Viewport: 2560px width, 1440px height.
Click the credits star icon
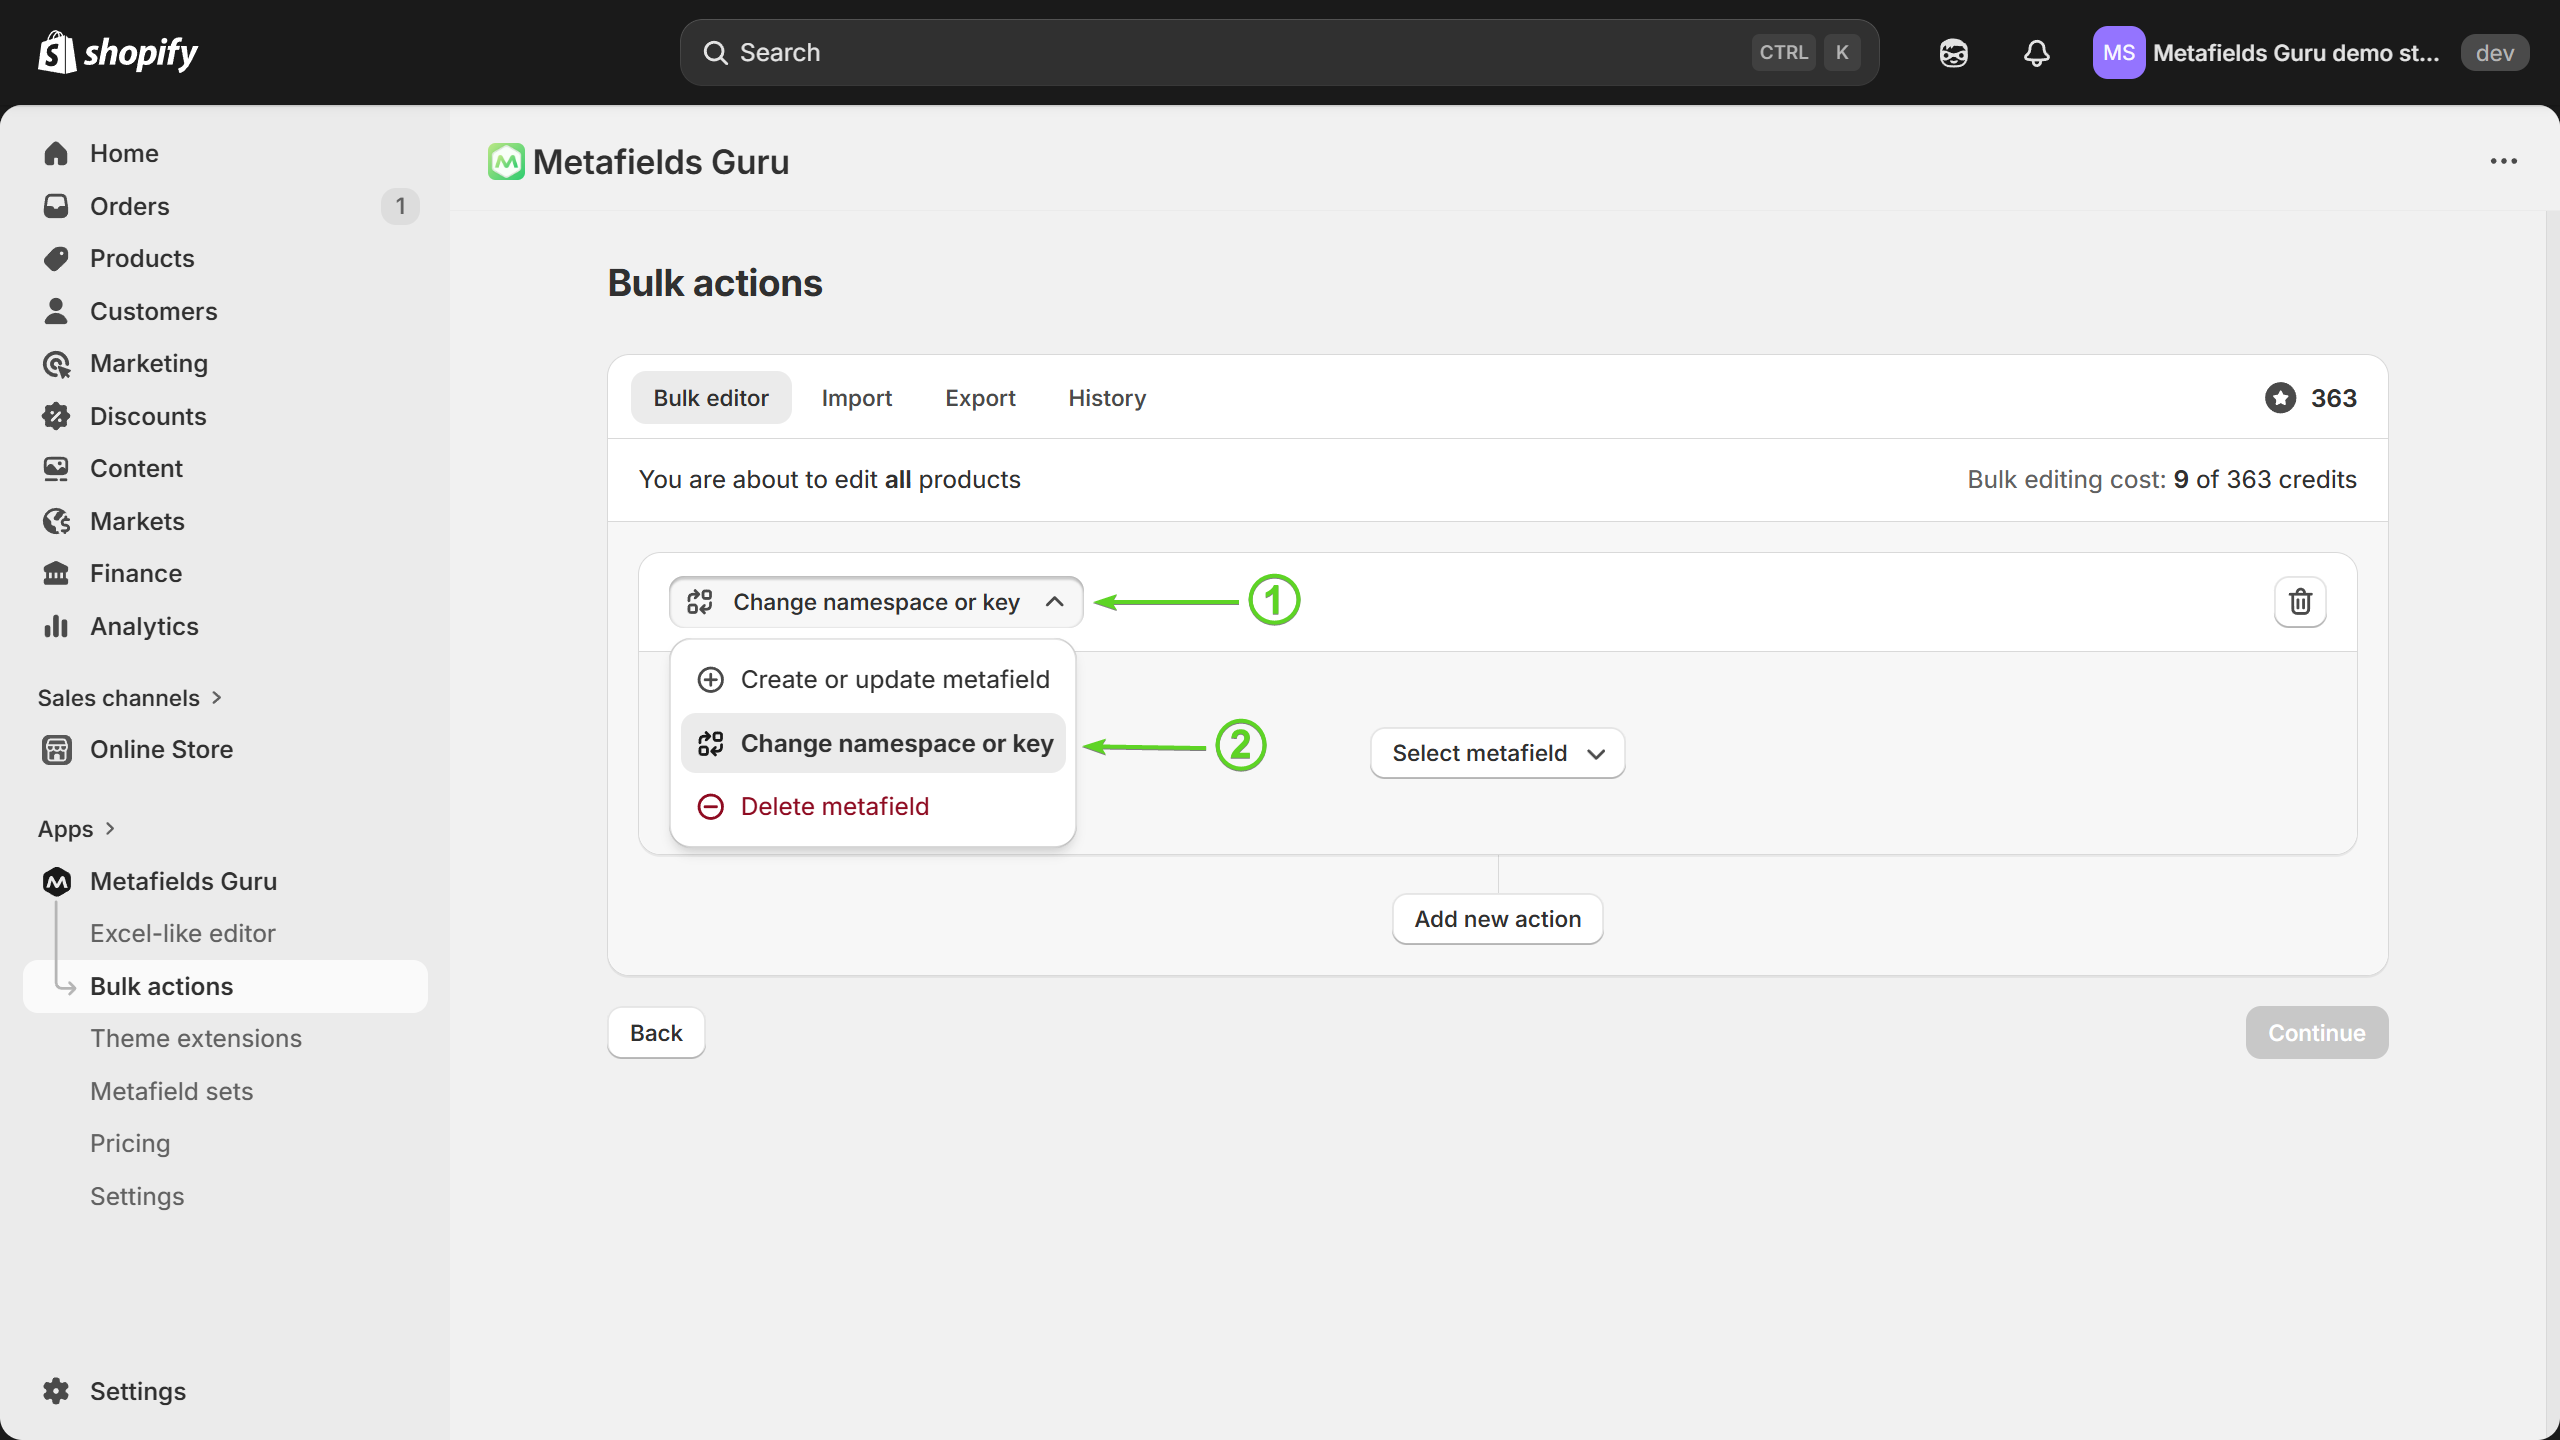coord(2280,398)
